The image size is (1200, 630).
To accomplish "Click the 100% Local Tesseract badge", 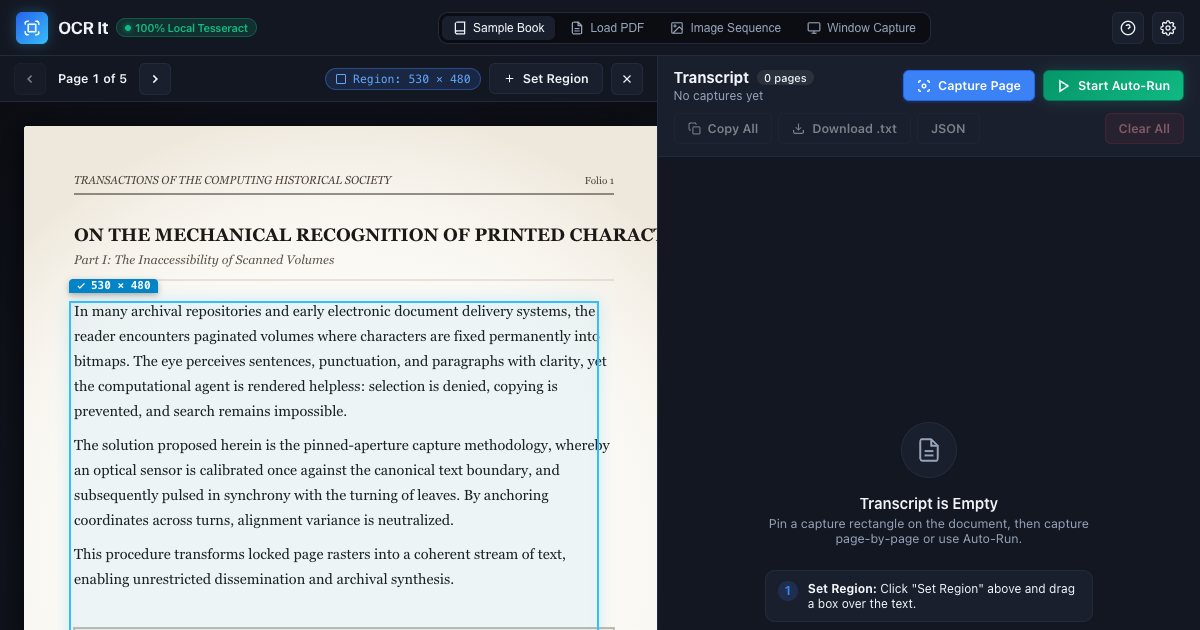I will point(186,28).
